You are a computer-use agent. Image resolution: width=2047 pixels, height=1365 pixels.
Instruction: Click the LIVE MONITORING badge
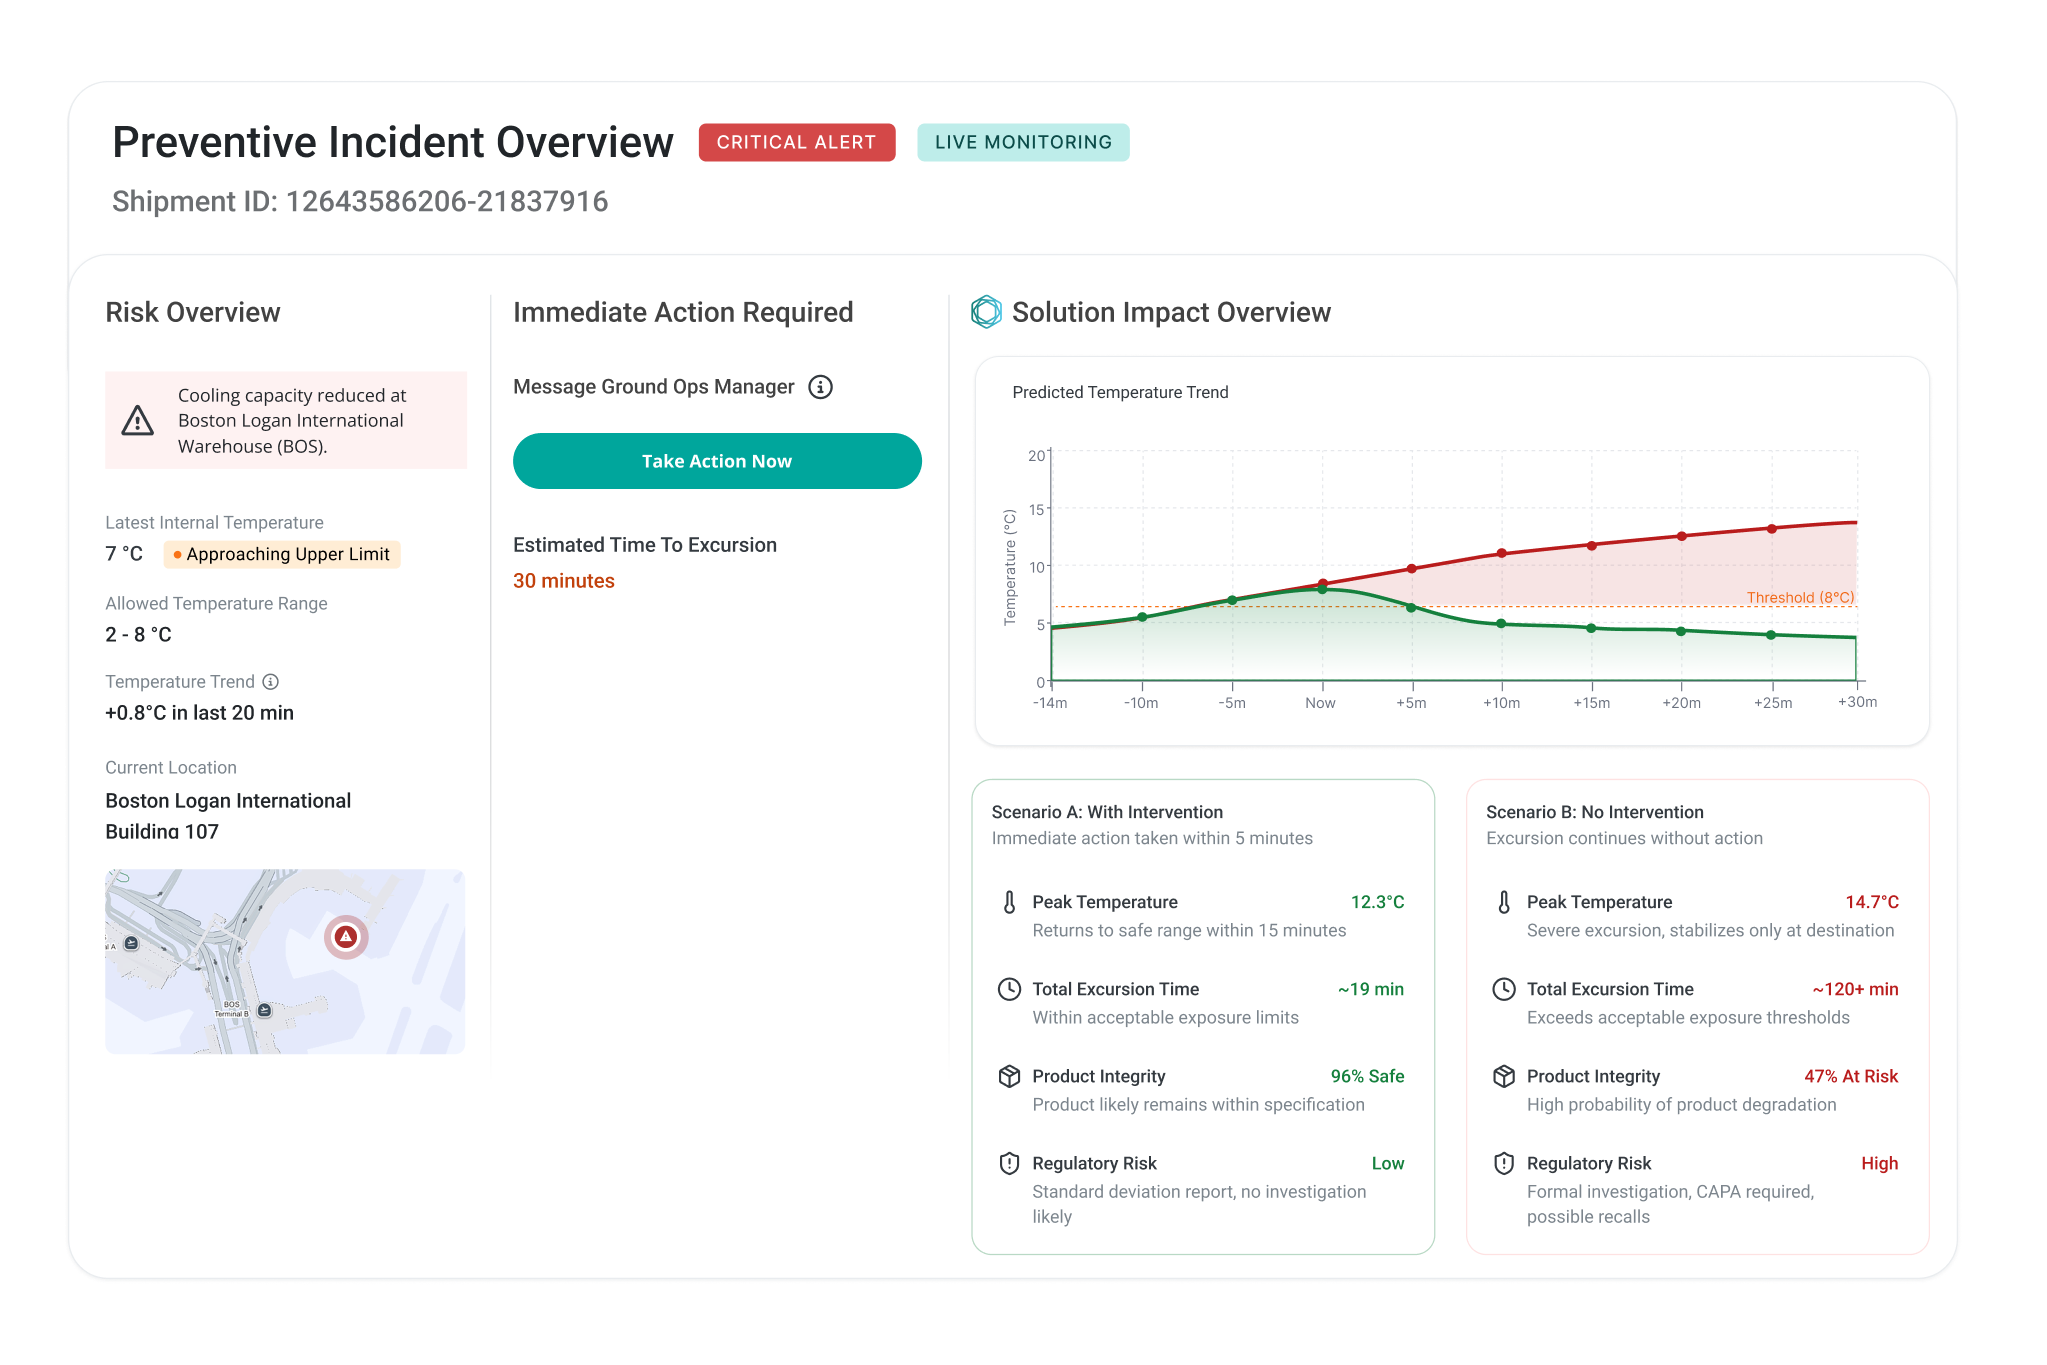[x=1023, y=142]
